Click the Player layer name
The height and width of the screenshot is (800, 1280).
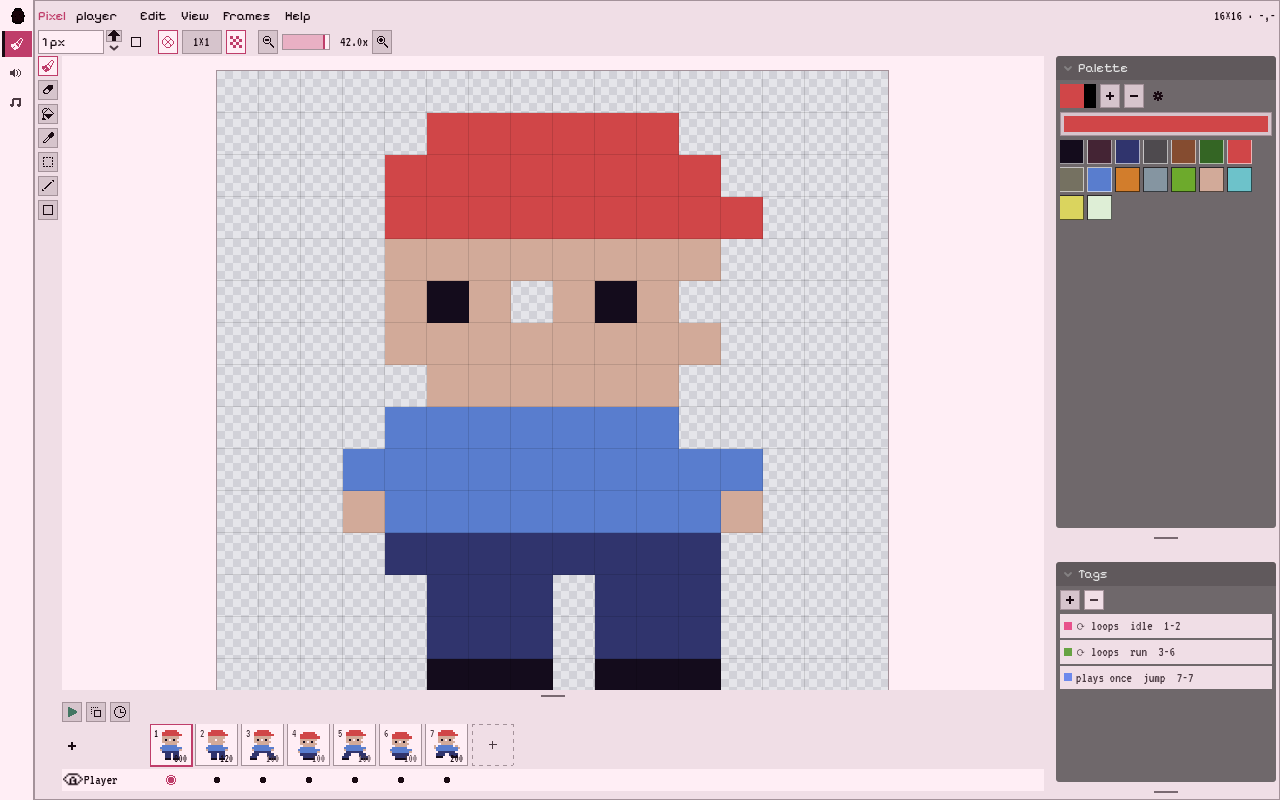100,780
